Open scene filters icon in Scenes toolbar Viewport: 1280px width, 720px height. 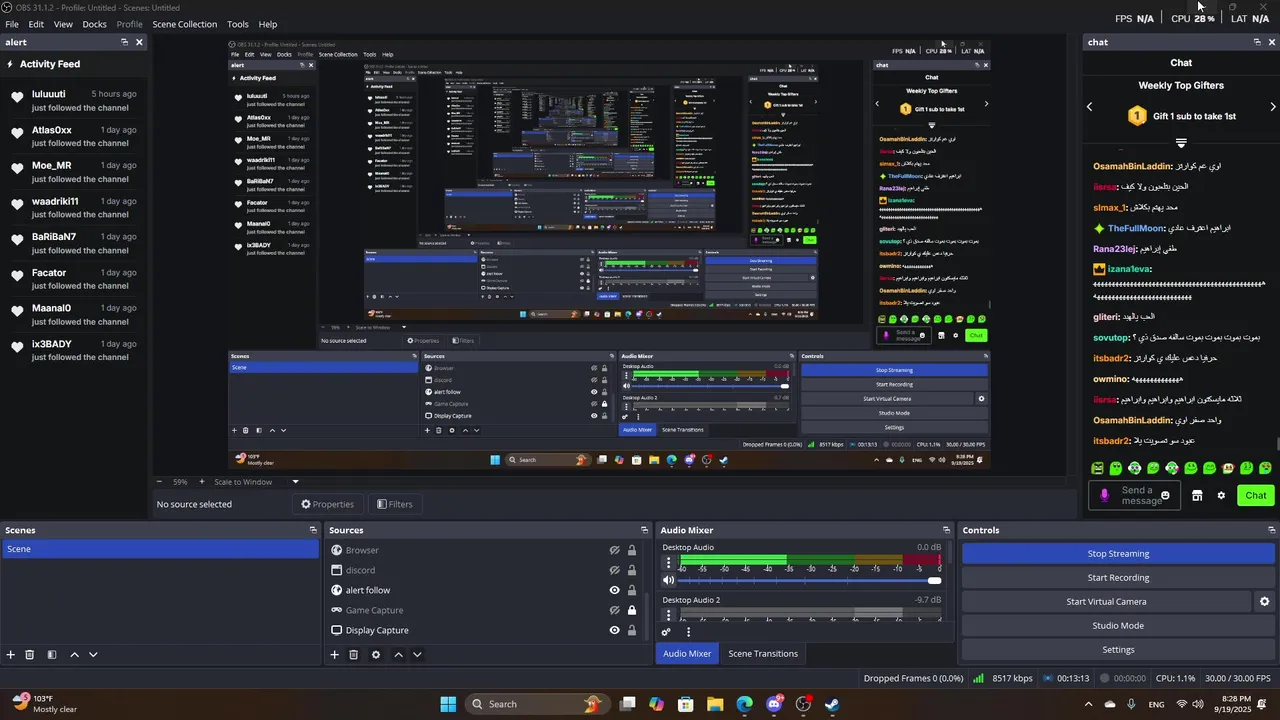click(x=52, y=655)
